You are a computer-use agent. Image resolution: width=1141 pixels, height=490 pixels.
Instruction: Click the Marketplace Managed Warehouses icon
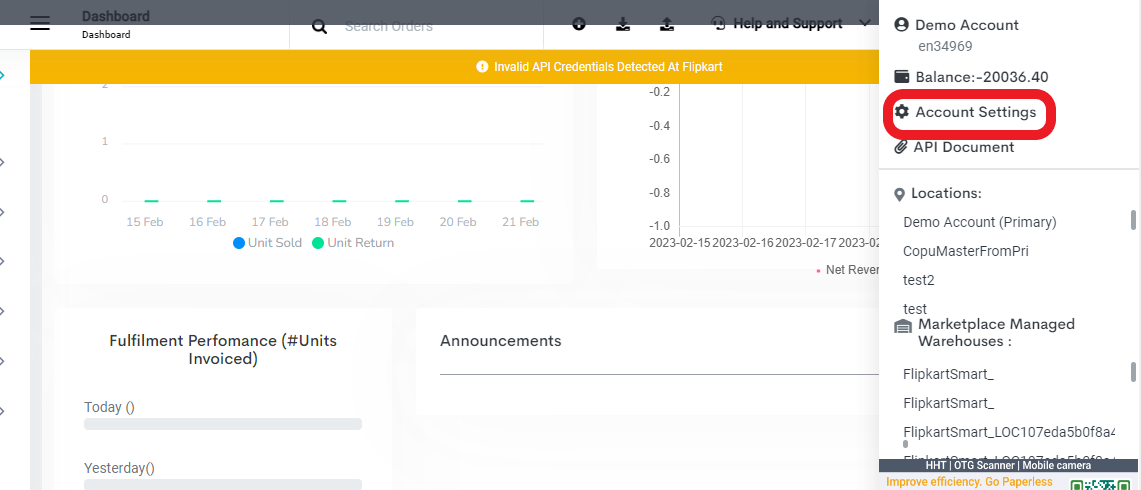(902, 327)
